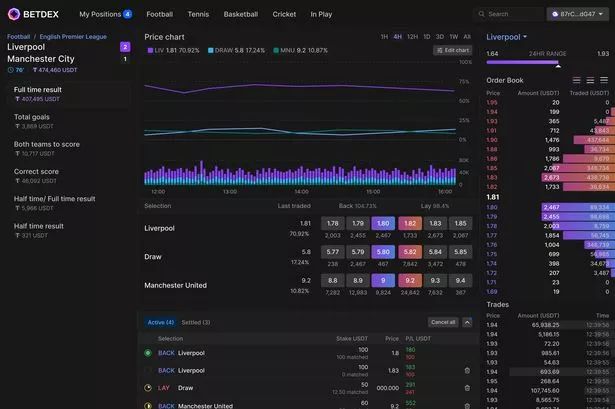Select the Total goals market

tap(69, 121)
